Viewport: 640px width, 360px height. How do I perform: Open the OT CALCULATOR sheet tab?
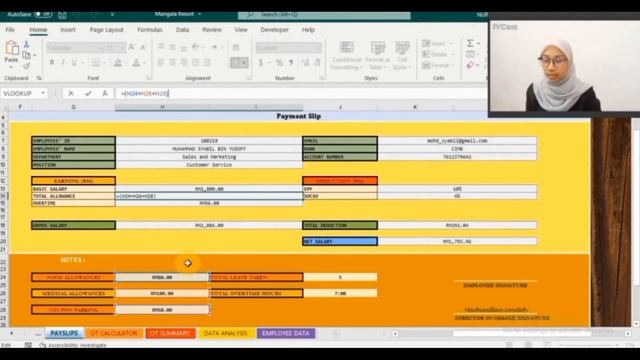pyautogui.click(x=113, y=333)
